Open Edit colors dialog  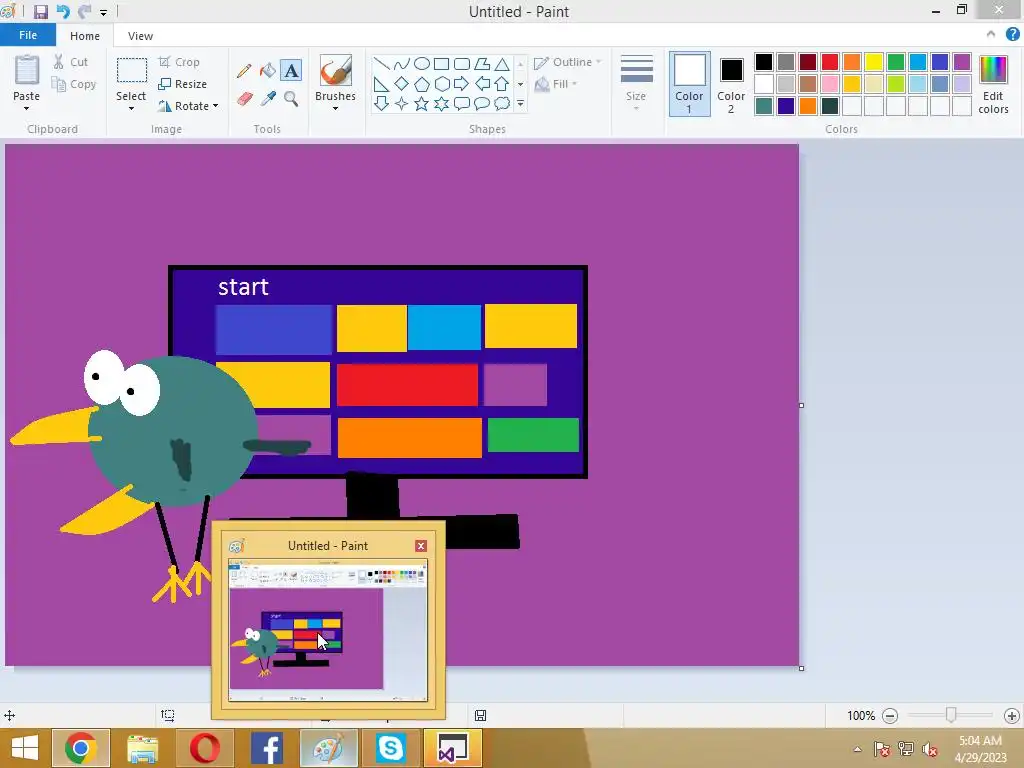pos(993,85)
